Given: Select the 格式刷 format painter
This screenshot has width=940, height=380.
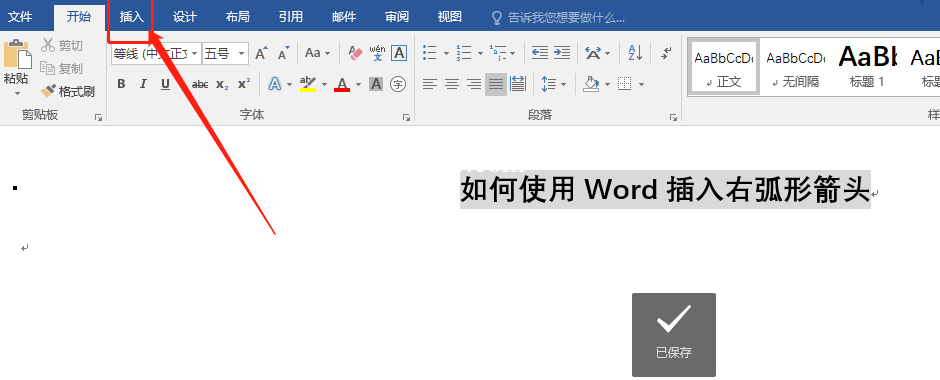Looking at the screenshot, I should [68, 92].
